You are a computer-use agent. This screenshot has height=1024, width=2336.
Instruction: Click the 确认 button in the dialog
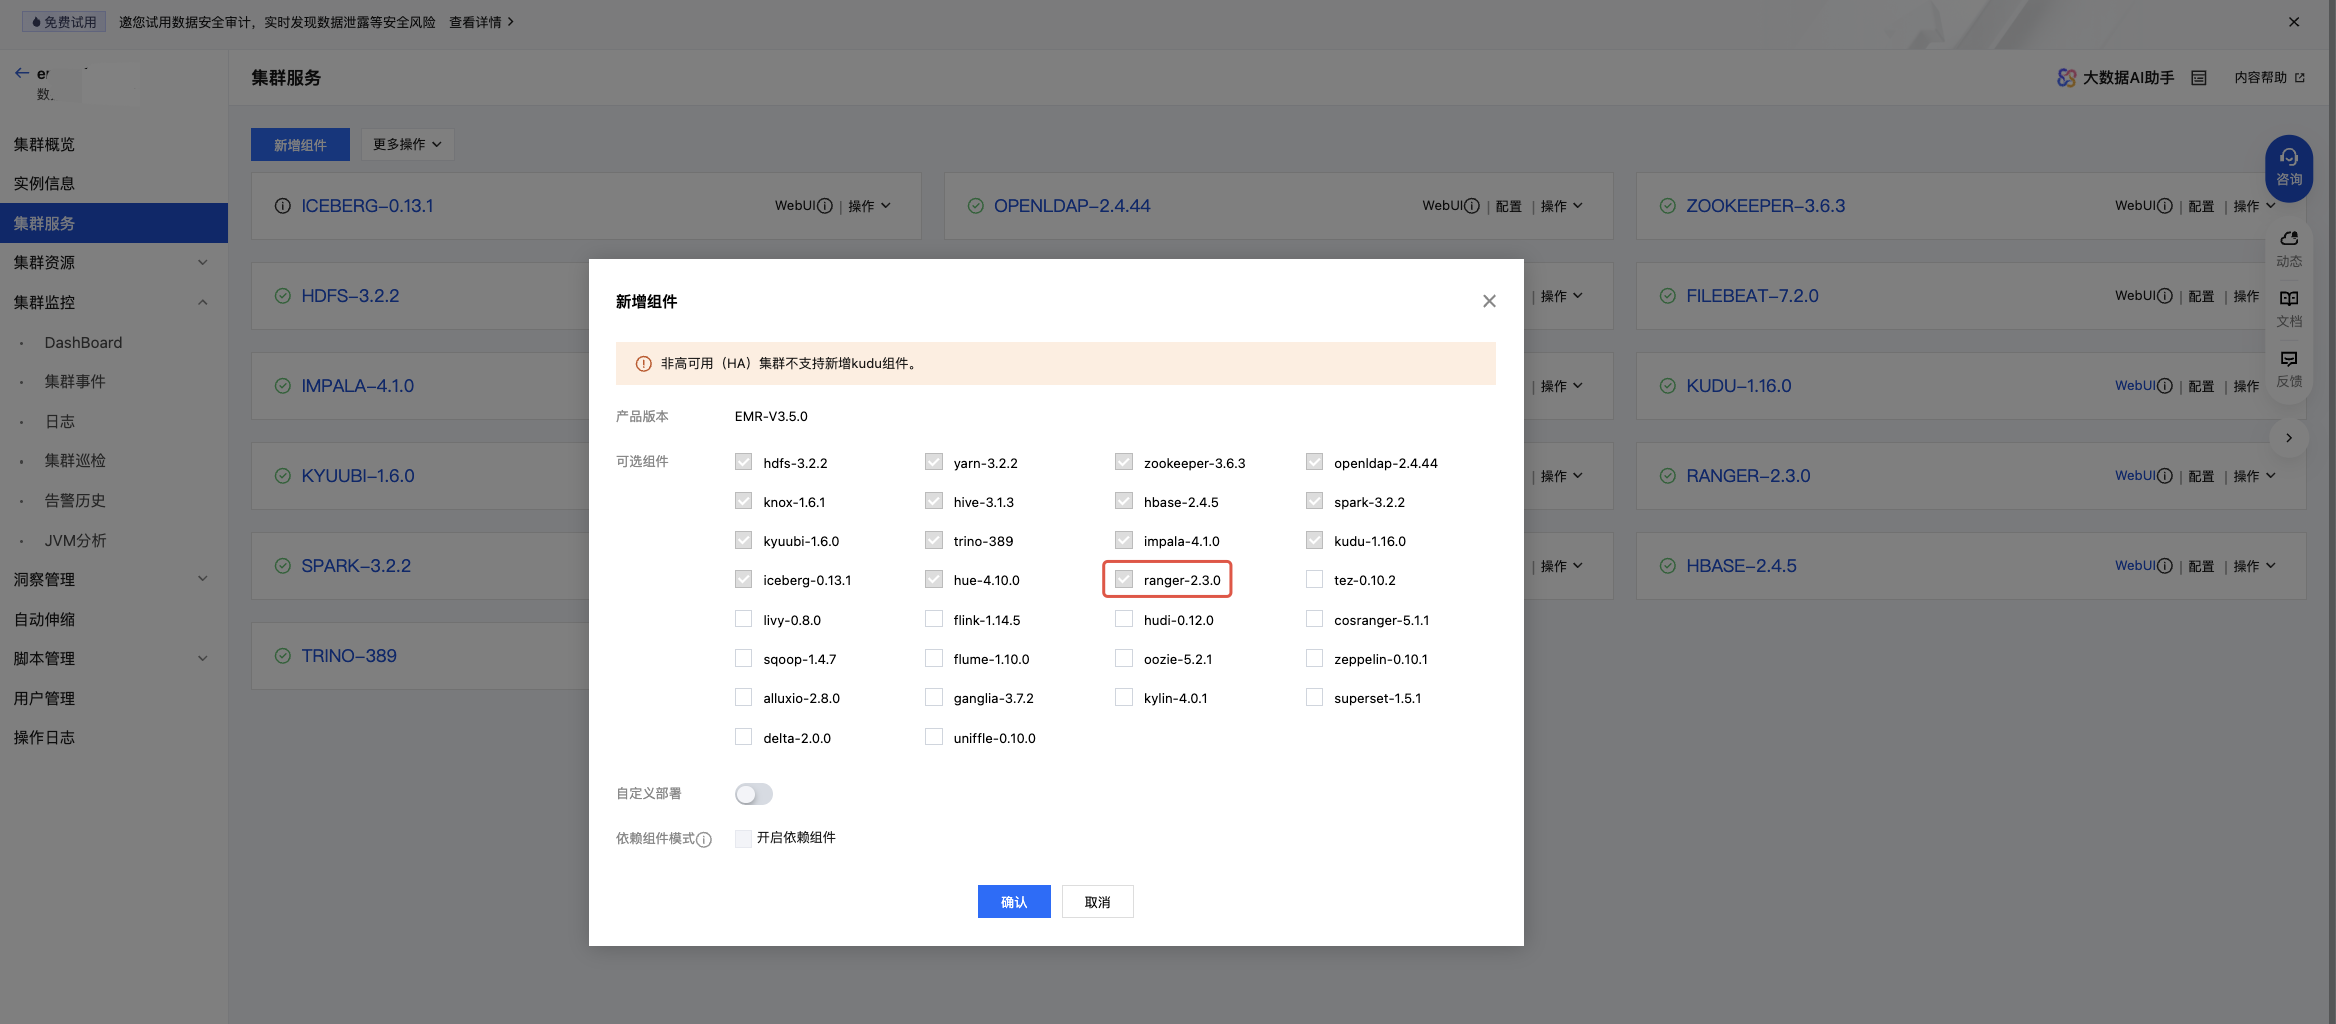point(1014,902)
